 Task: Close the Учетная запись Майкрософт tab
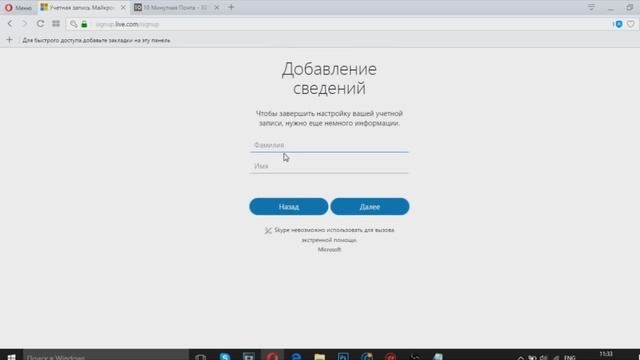[123, 7]
